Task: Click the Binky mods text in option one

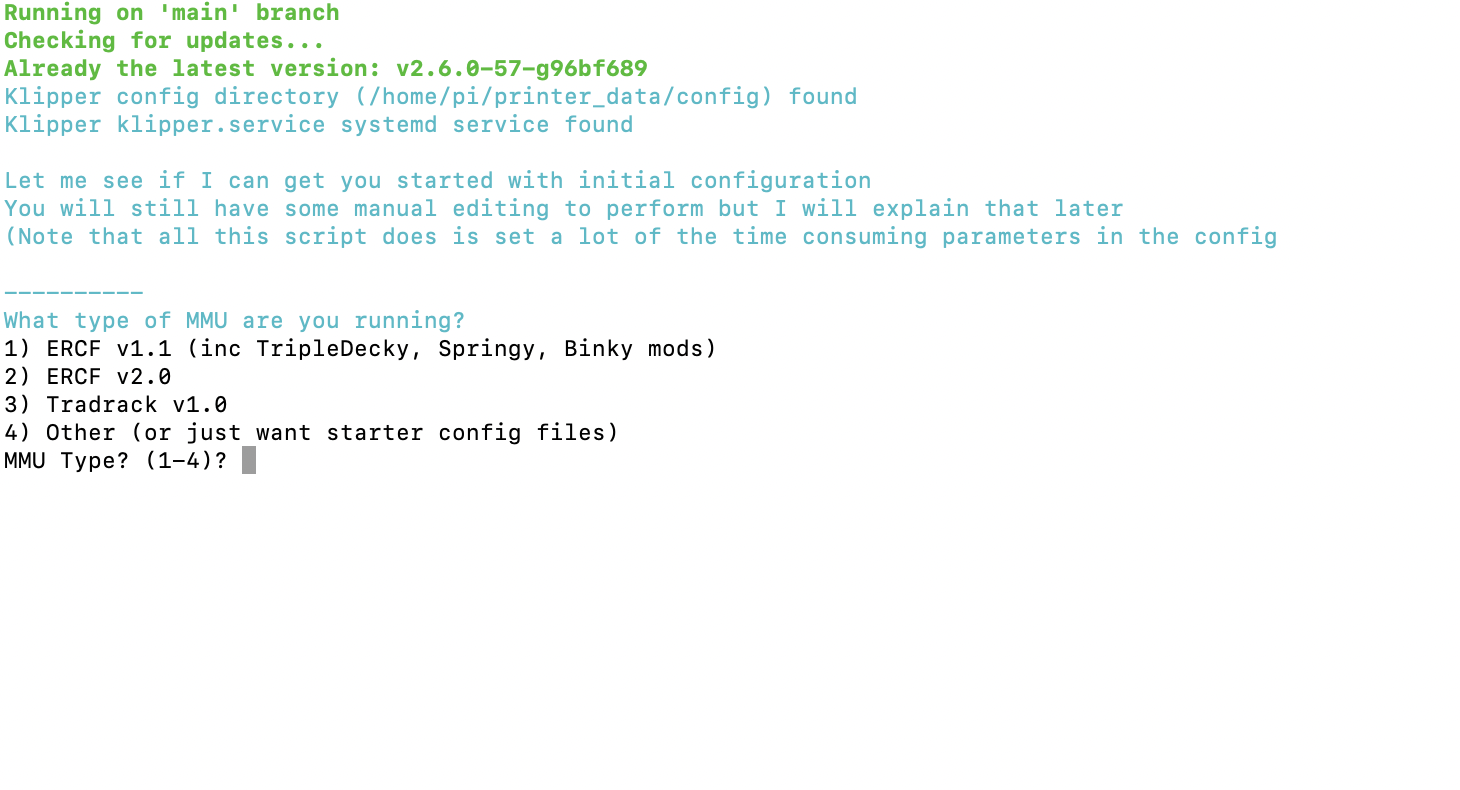Action: 634,349
